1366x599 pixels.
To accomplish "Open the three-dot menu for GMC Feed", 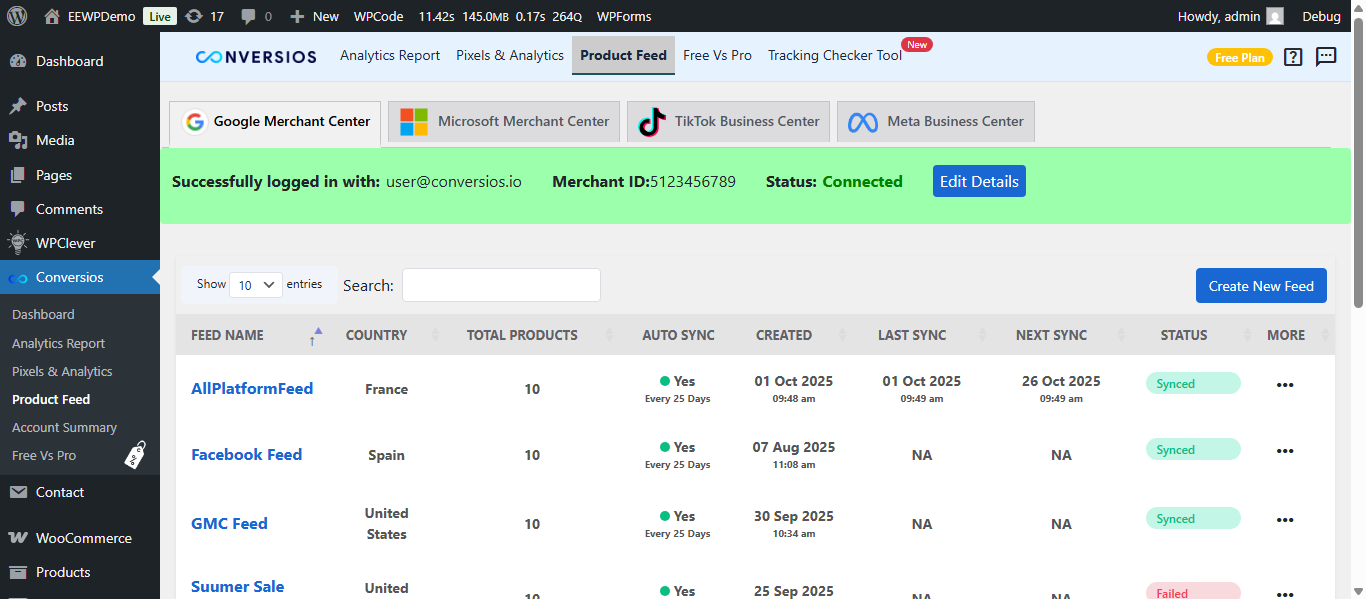I will (1285, 519).
